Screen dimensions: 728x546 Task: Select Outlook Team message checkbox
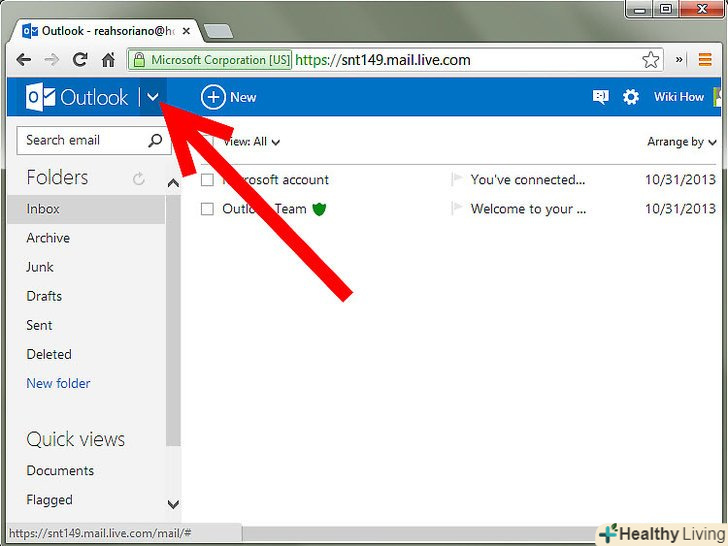point(207,209)
